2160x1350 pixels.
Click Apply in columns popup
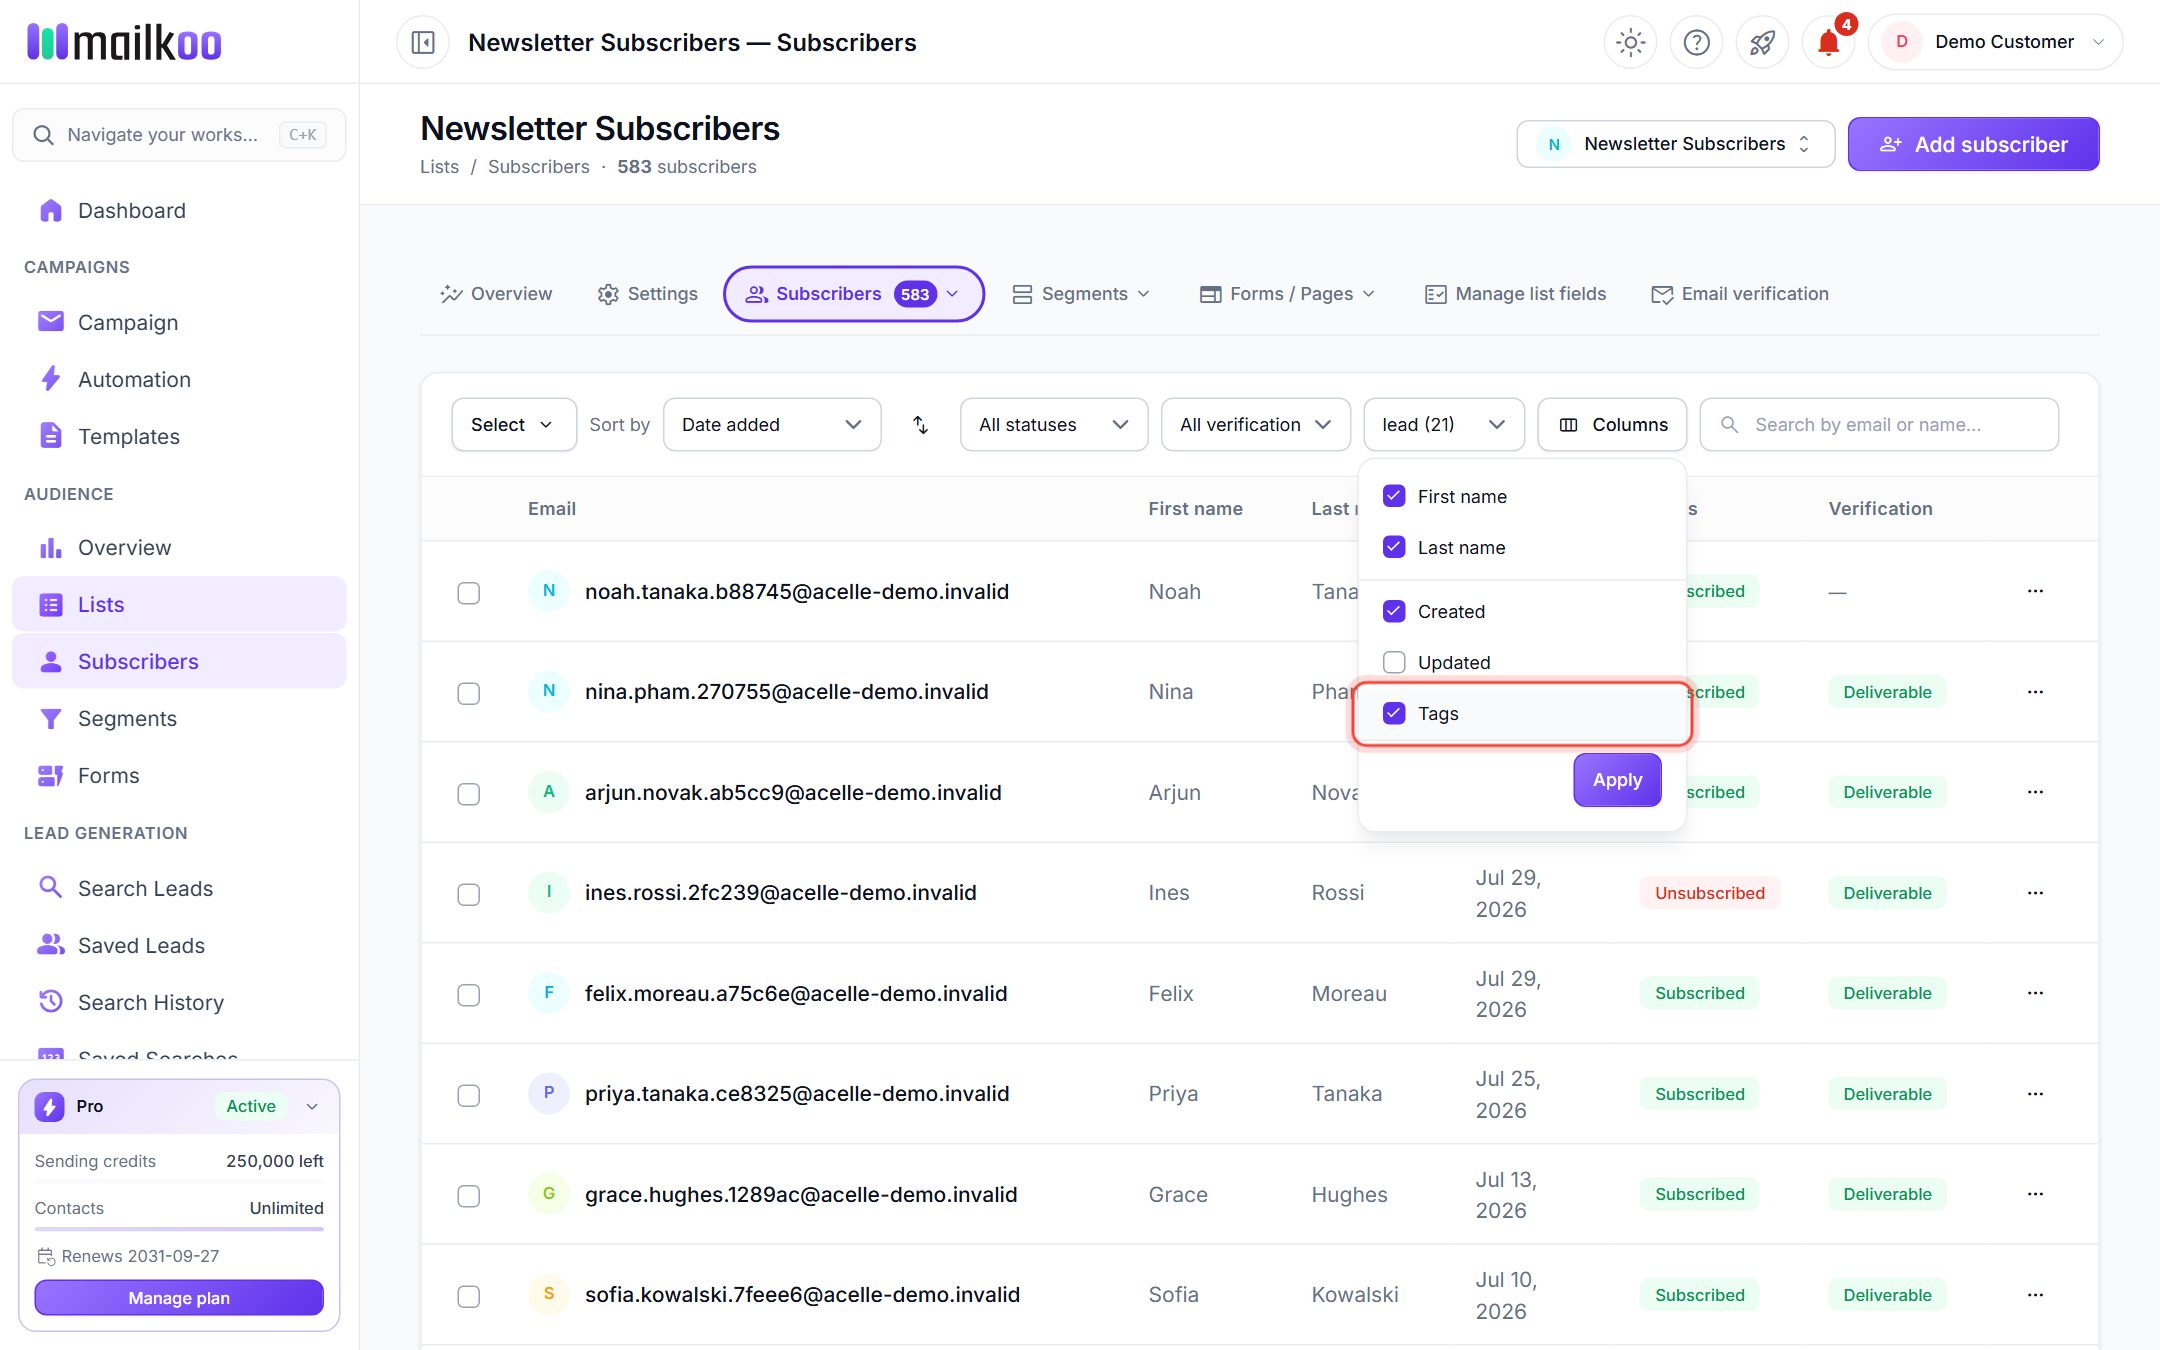[1617, 780]
